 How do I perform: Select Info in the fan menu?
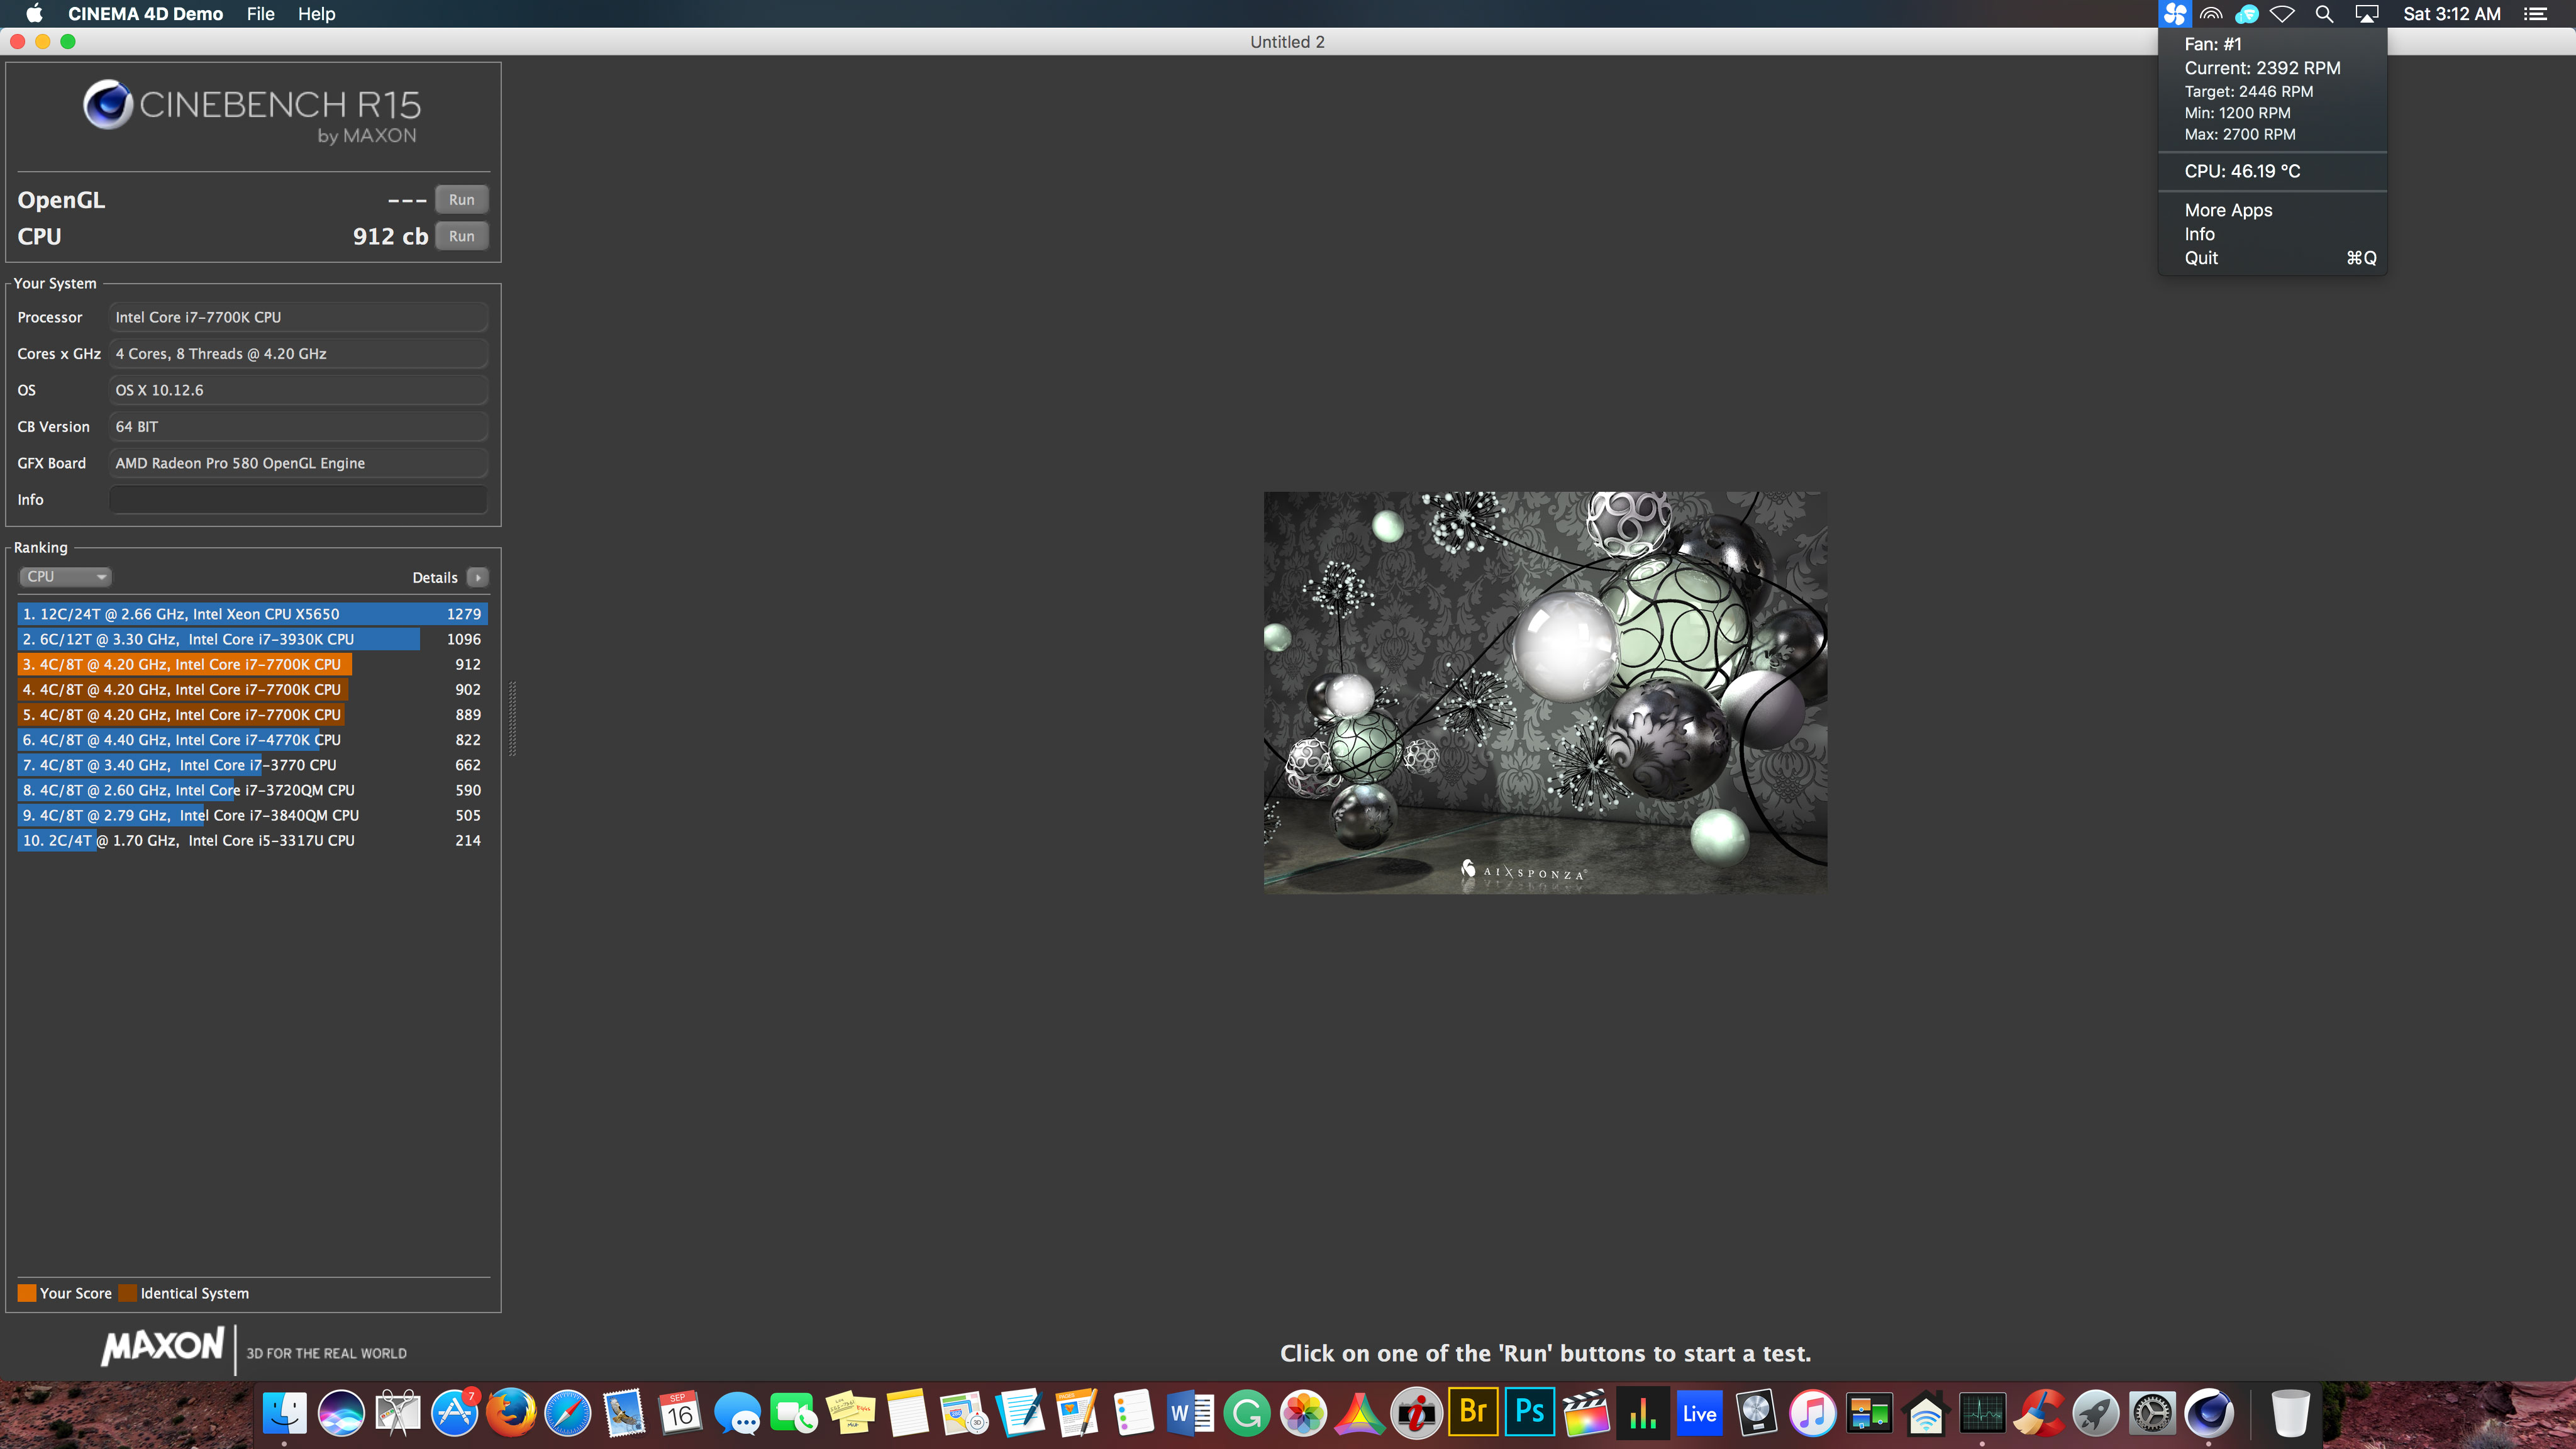[2273, 234]
